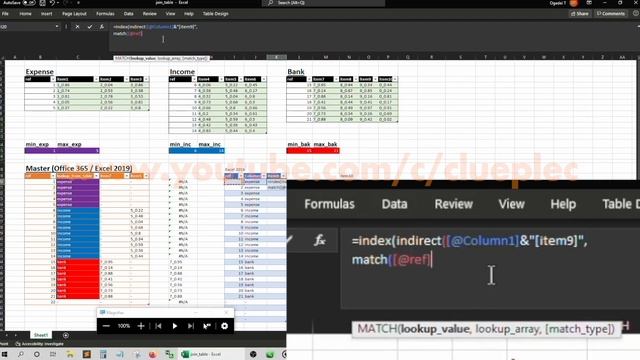Open Expense table item1 filter dropdown
This screenshot has height=360, width=640.
[96, 79]
